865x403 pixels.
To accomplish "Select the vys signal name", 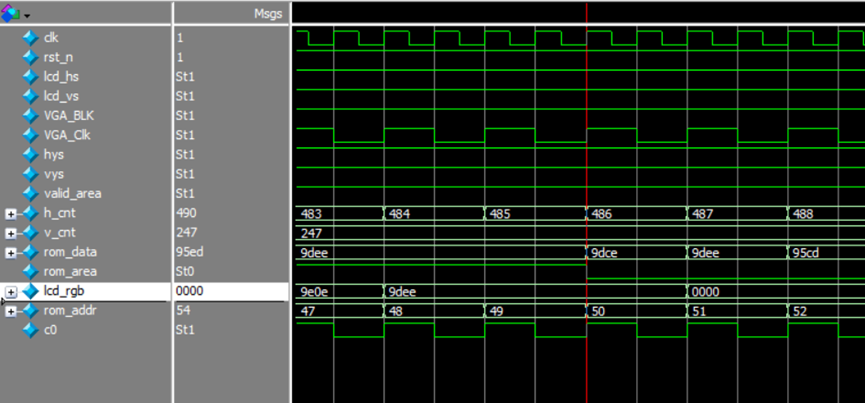I will (54, 174).
